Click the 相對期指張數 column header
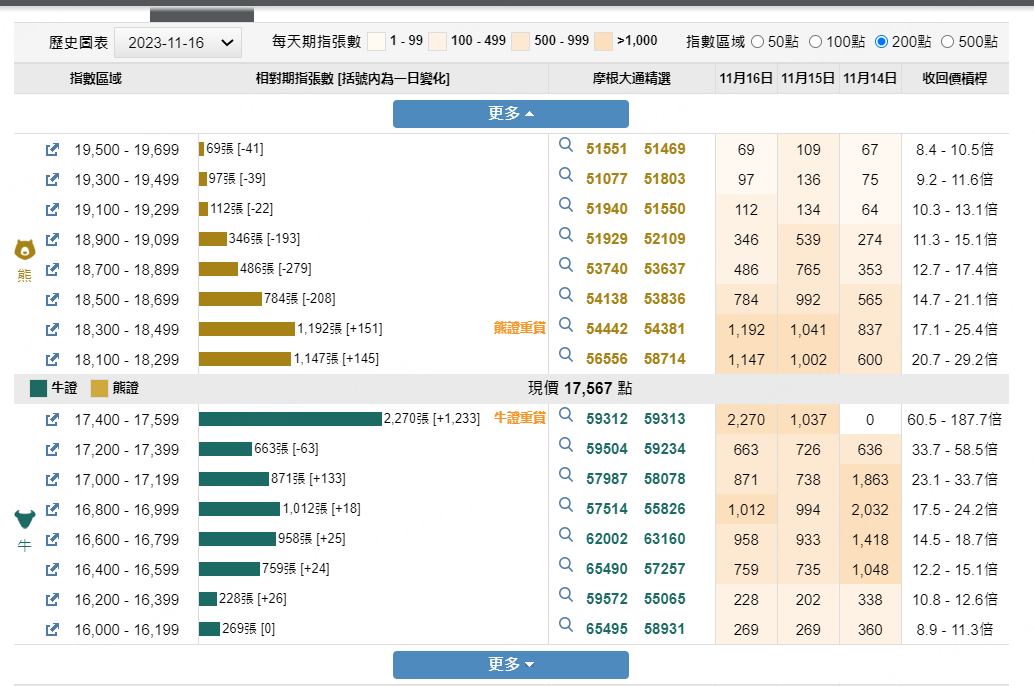1034x686 pixels. (x=353, y=79)
